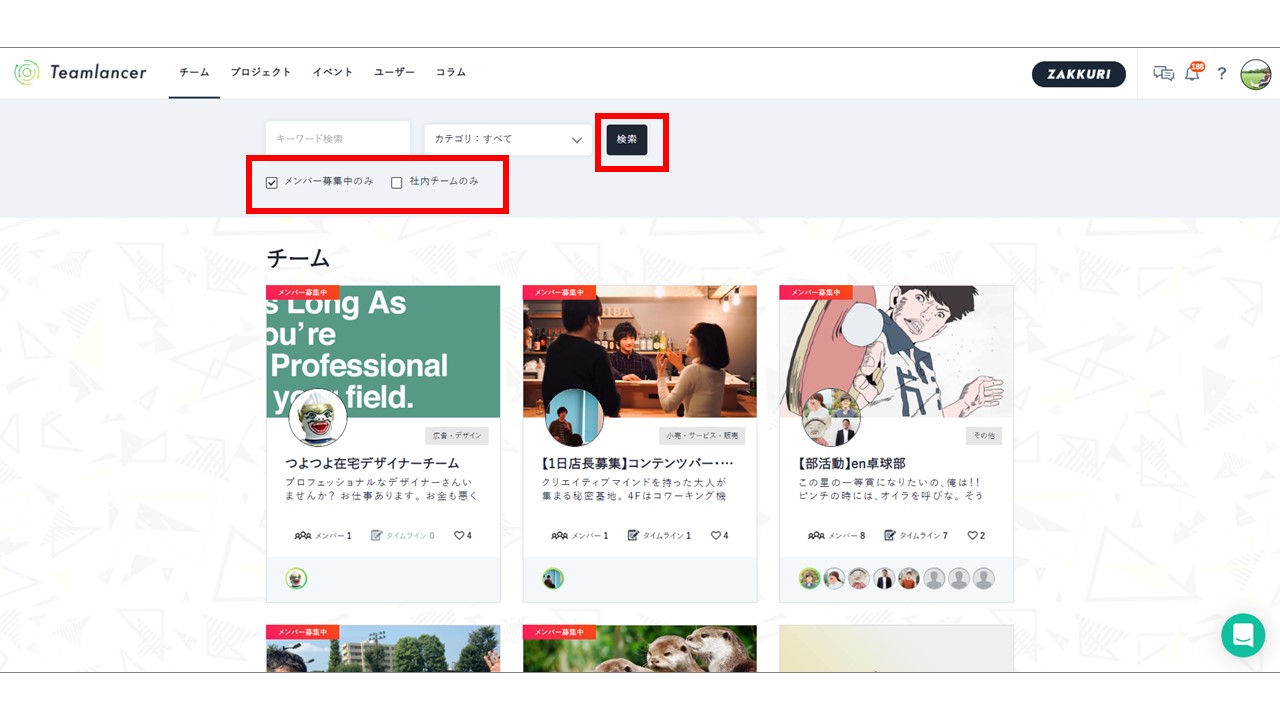
Task: Open the 【部活動】en卓球部 title link
Action: tap(852, 464)
